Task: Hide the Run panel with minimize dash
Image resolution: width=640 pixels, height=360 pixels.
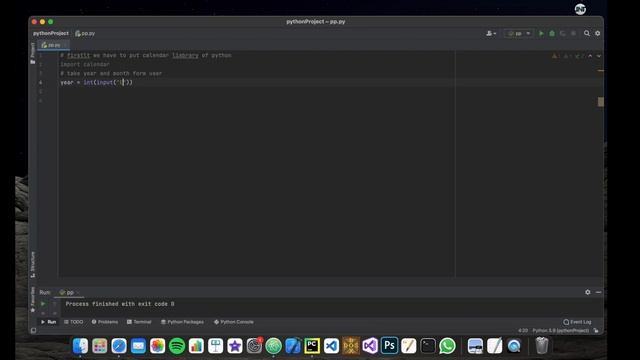Action: [x=598, y=292]
